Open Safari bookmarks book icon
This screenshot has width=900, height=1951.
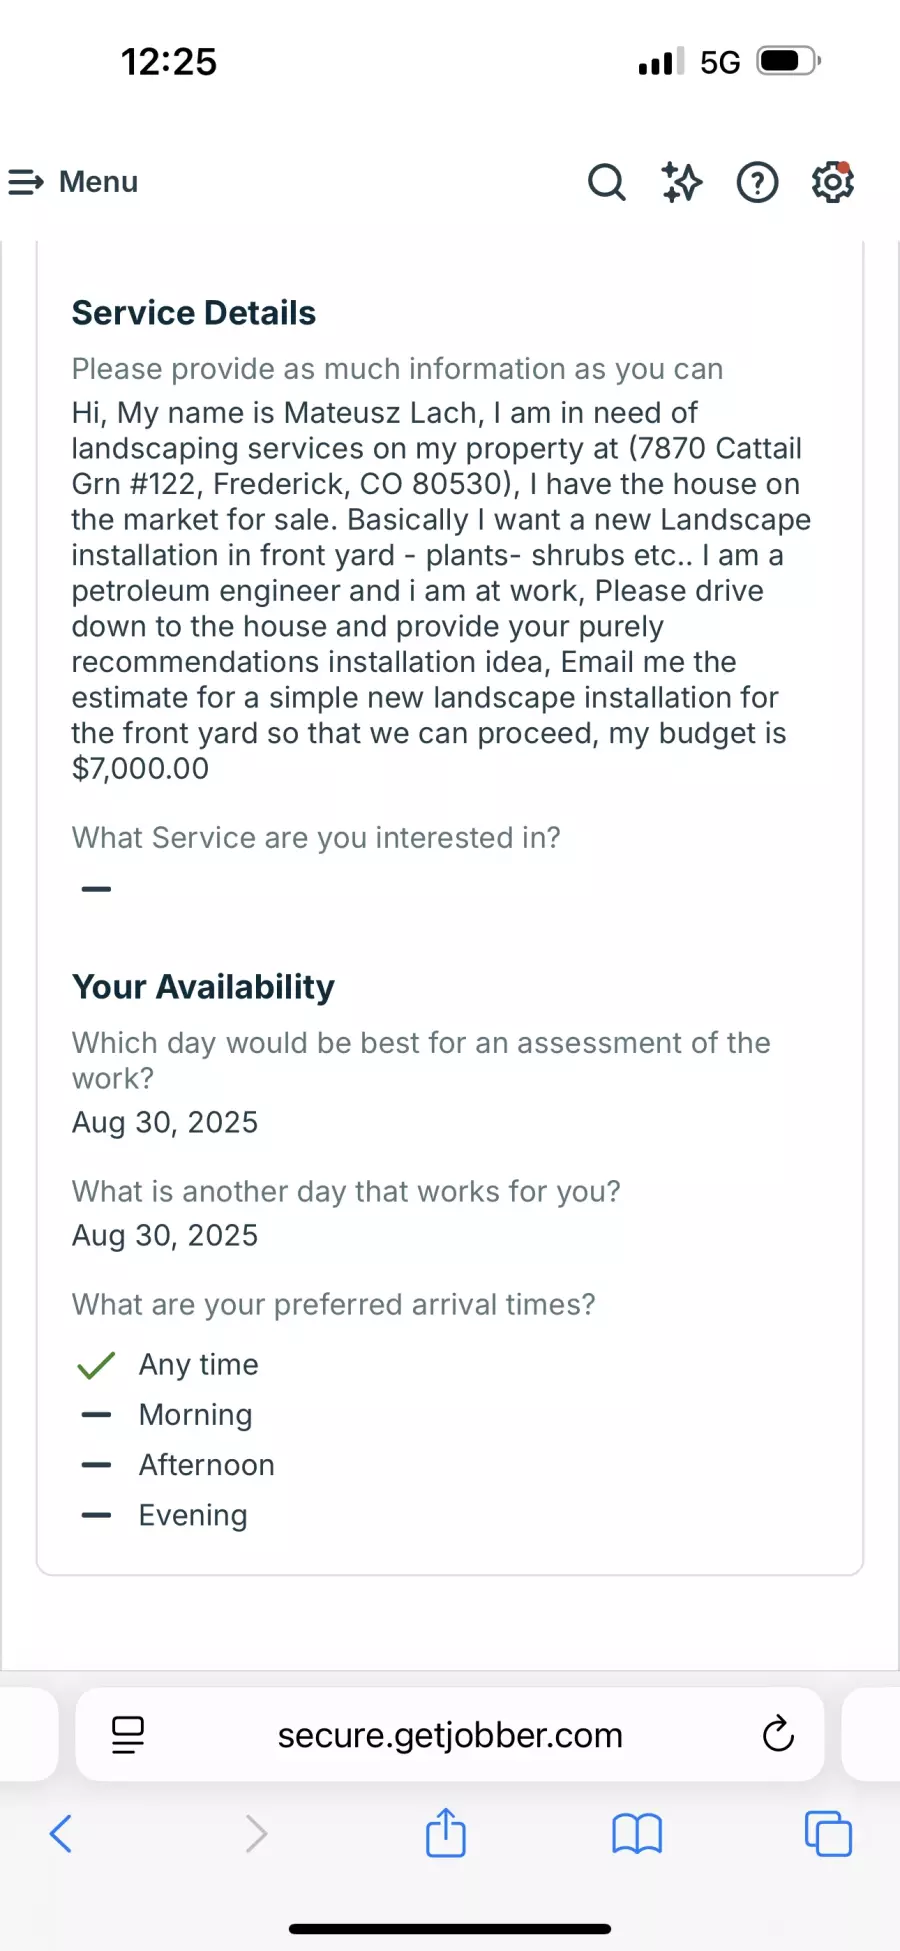tap(636, 1834)
